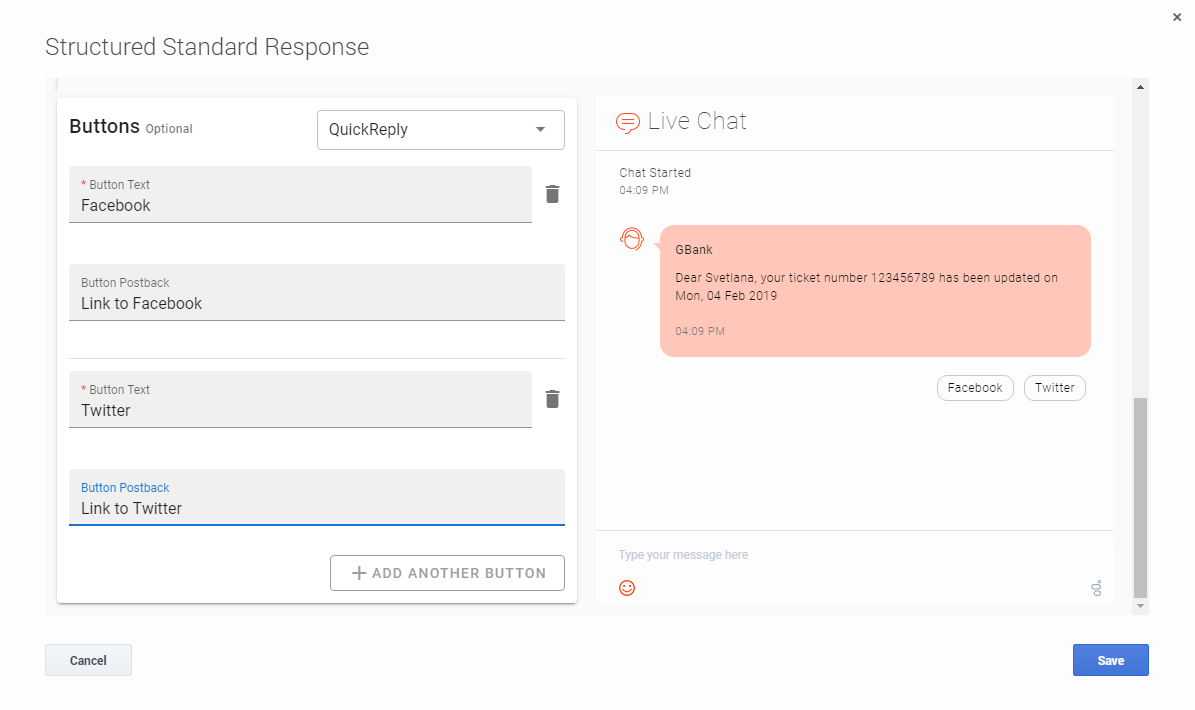Click the chat options icon at bottom right
This screenshot has width=1195, height=710.
coord(1096,588)
